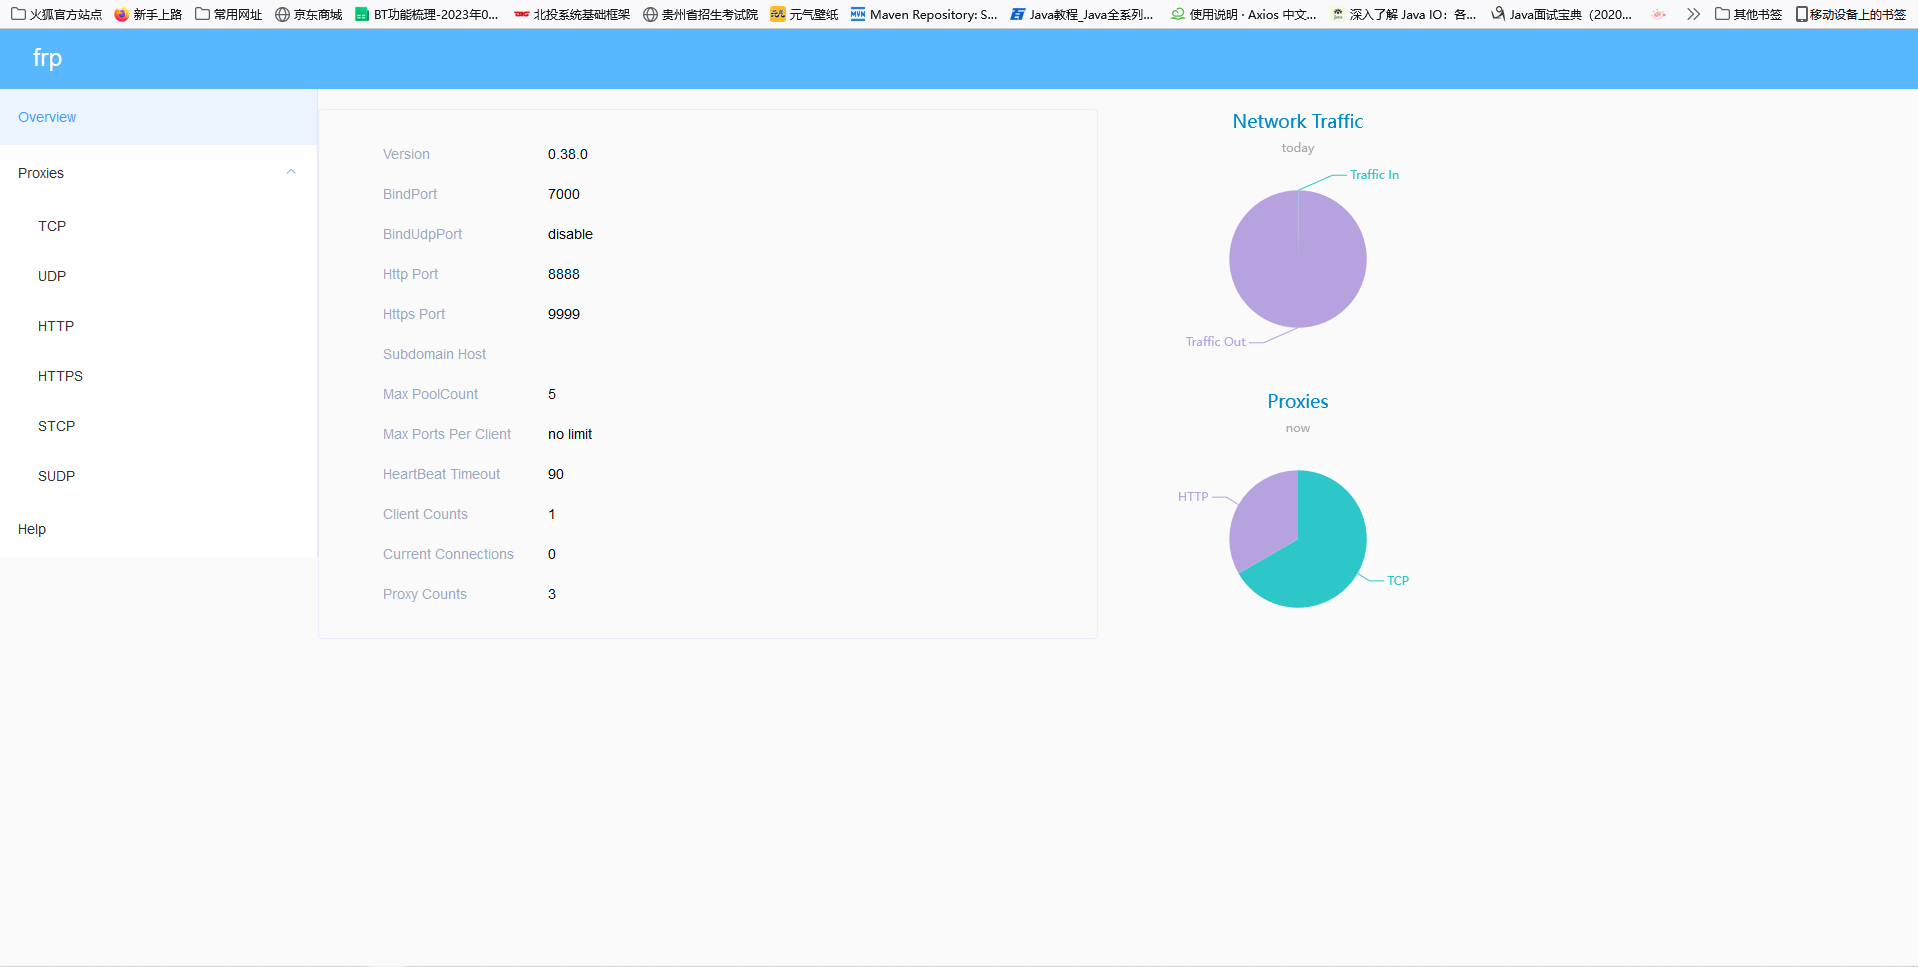
Task: Click the Traffic In chart label
Action: [1374, 175]
